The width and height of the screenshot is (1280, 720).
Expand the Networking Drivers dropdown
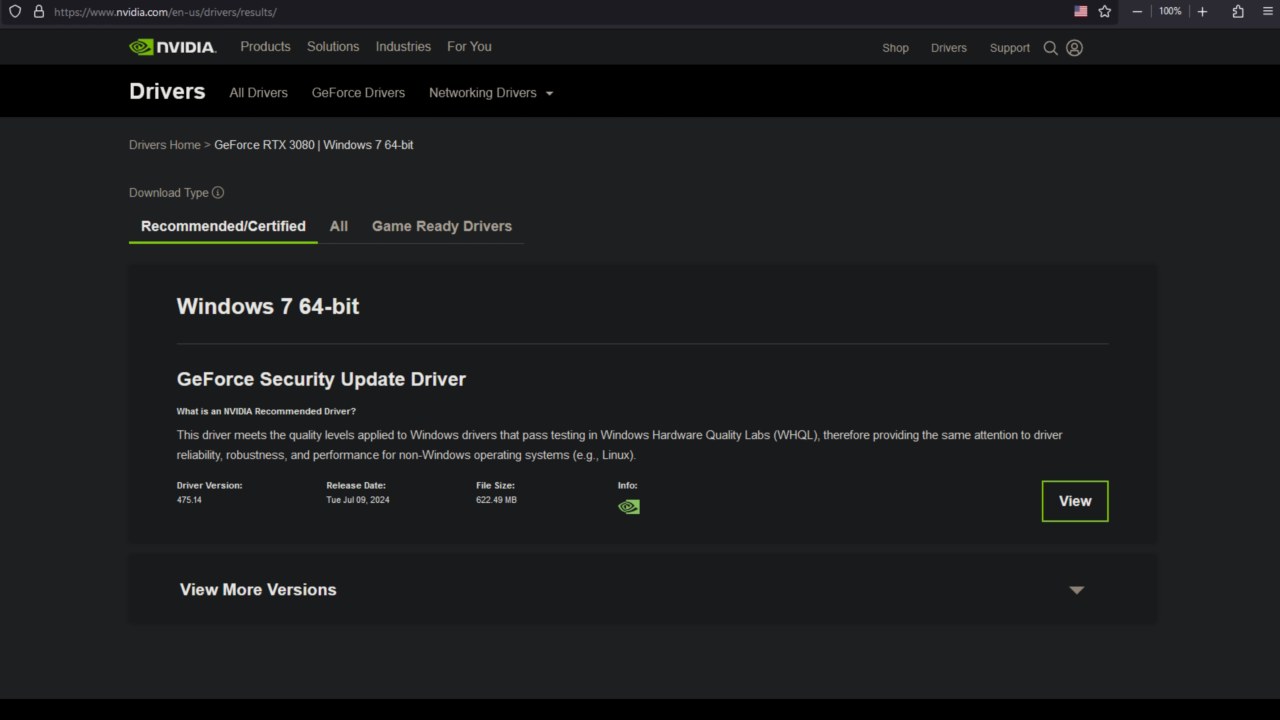(491, 93)
